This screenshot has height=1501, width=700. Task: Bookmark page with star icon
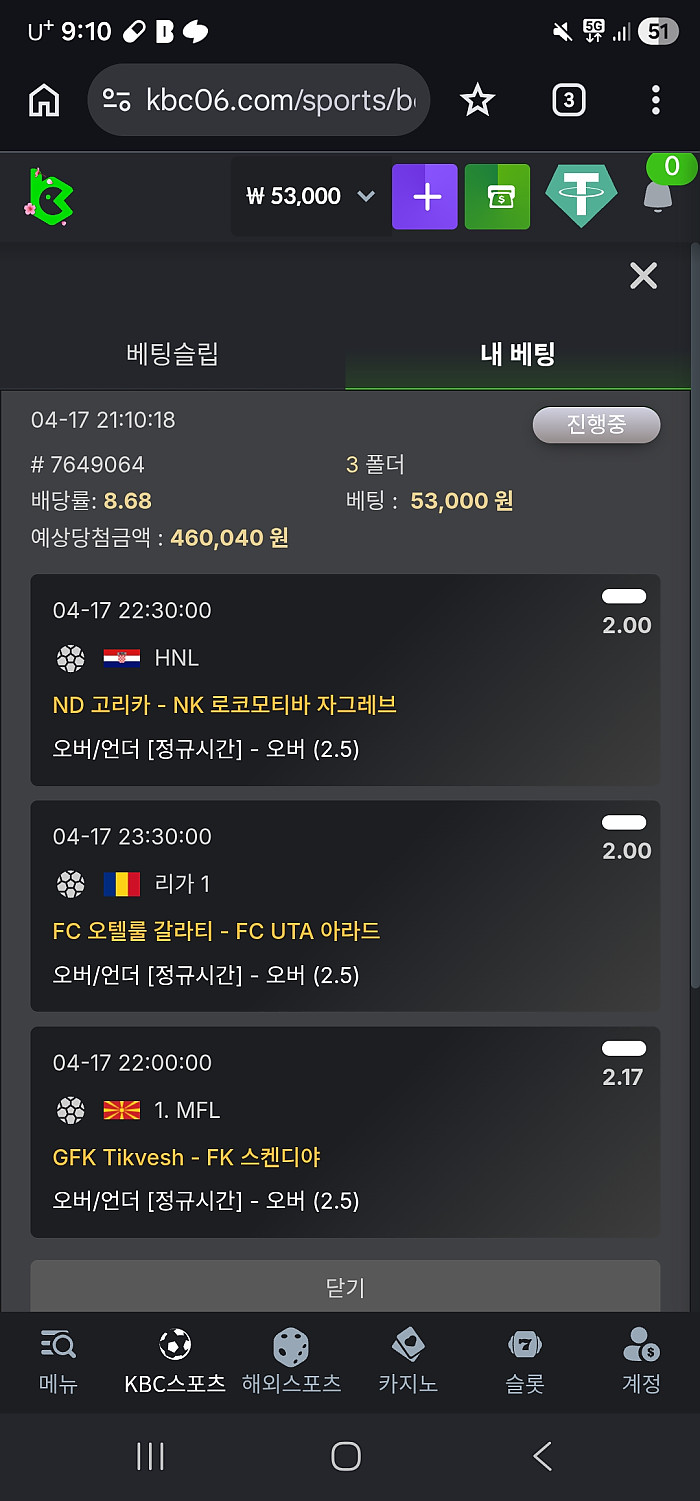coord(477,100)
